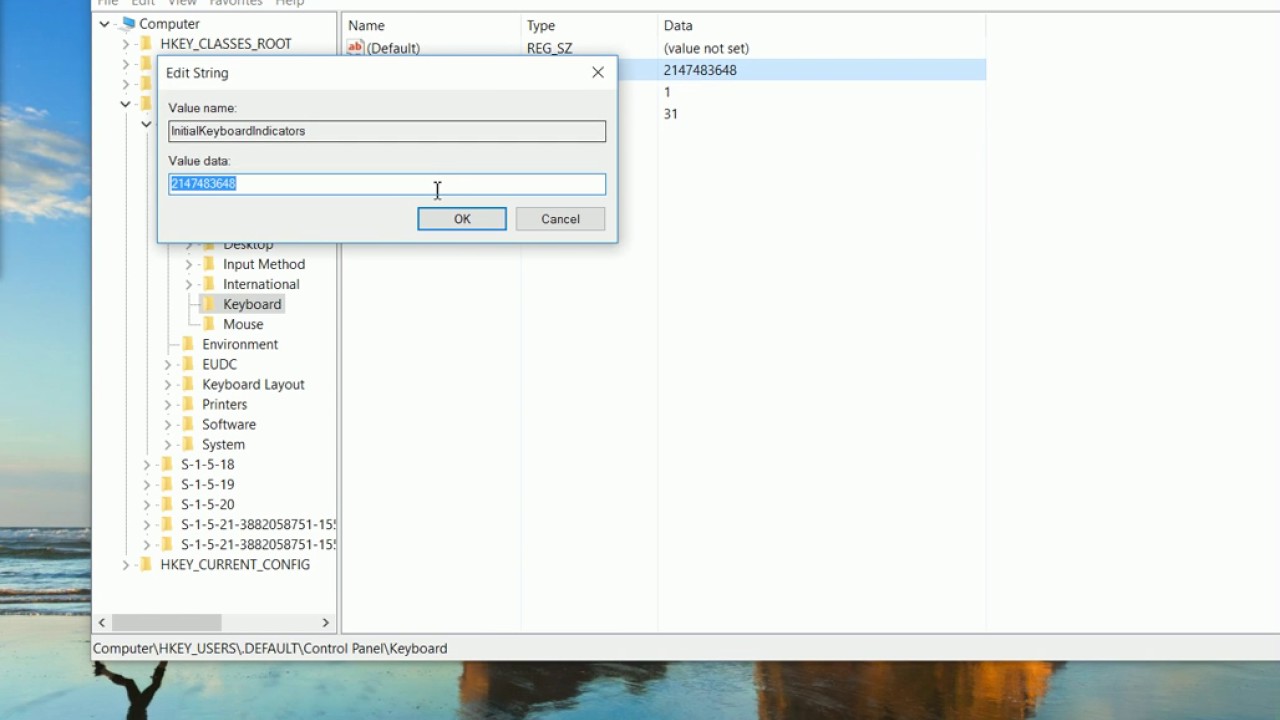Screen dimensions: 1280x720
Task: Select the Input Method key label
Action: point(264,264)
